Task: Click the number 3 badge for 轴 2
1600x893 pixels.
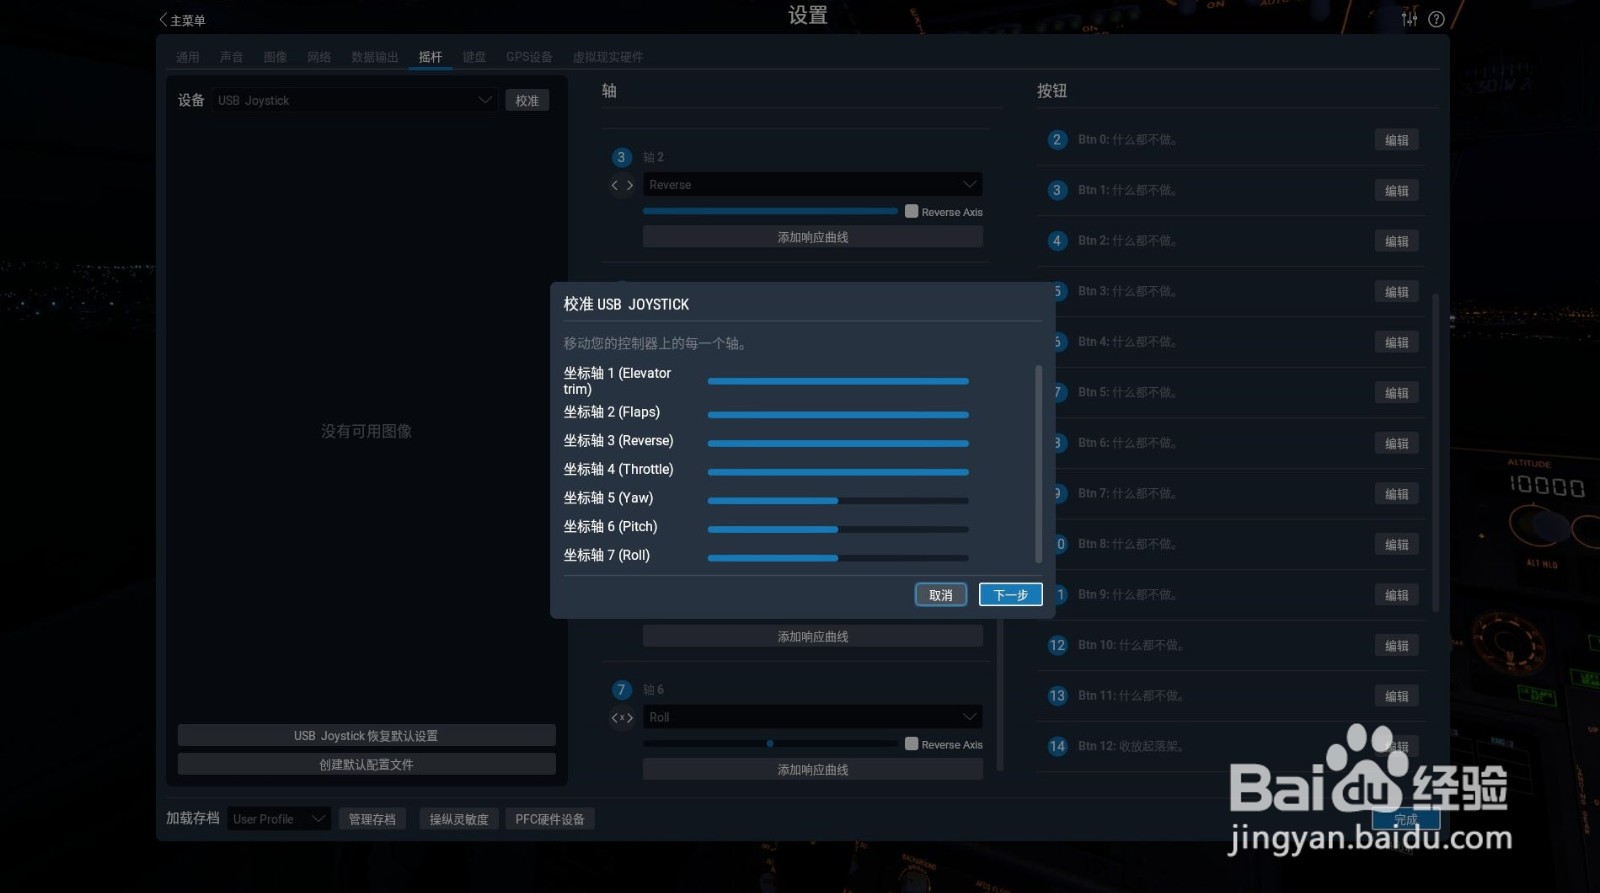Action: point(621,157)
